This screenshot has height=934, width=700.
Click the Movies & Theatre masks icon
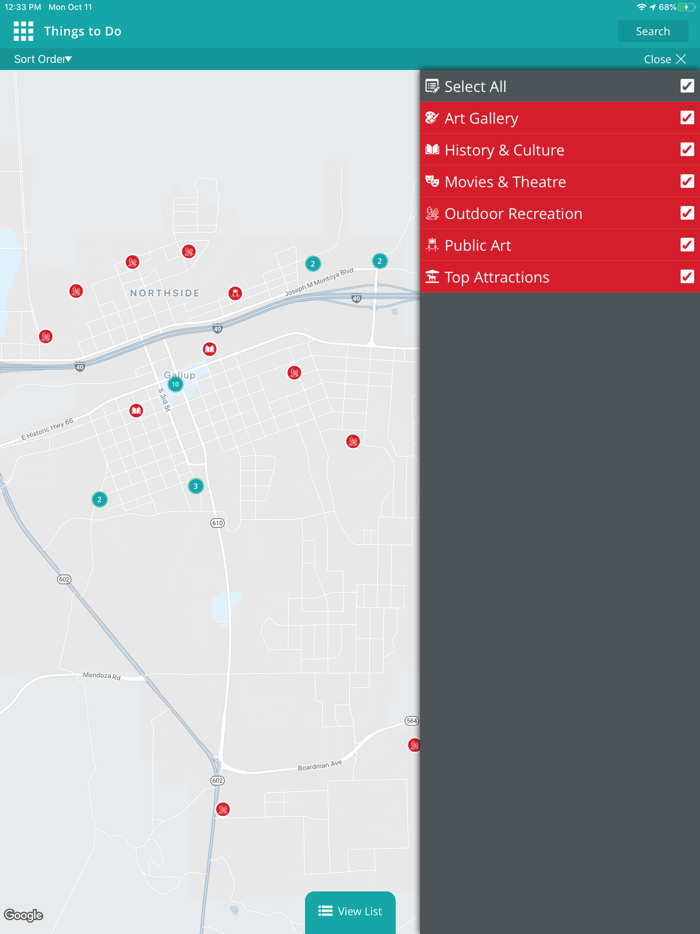[x=432, y=181]
